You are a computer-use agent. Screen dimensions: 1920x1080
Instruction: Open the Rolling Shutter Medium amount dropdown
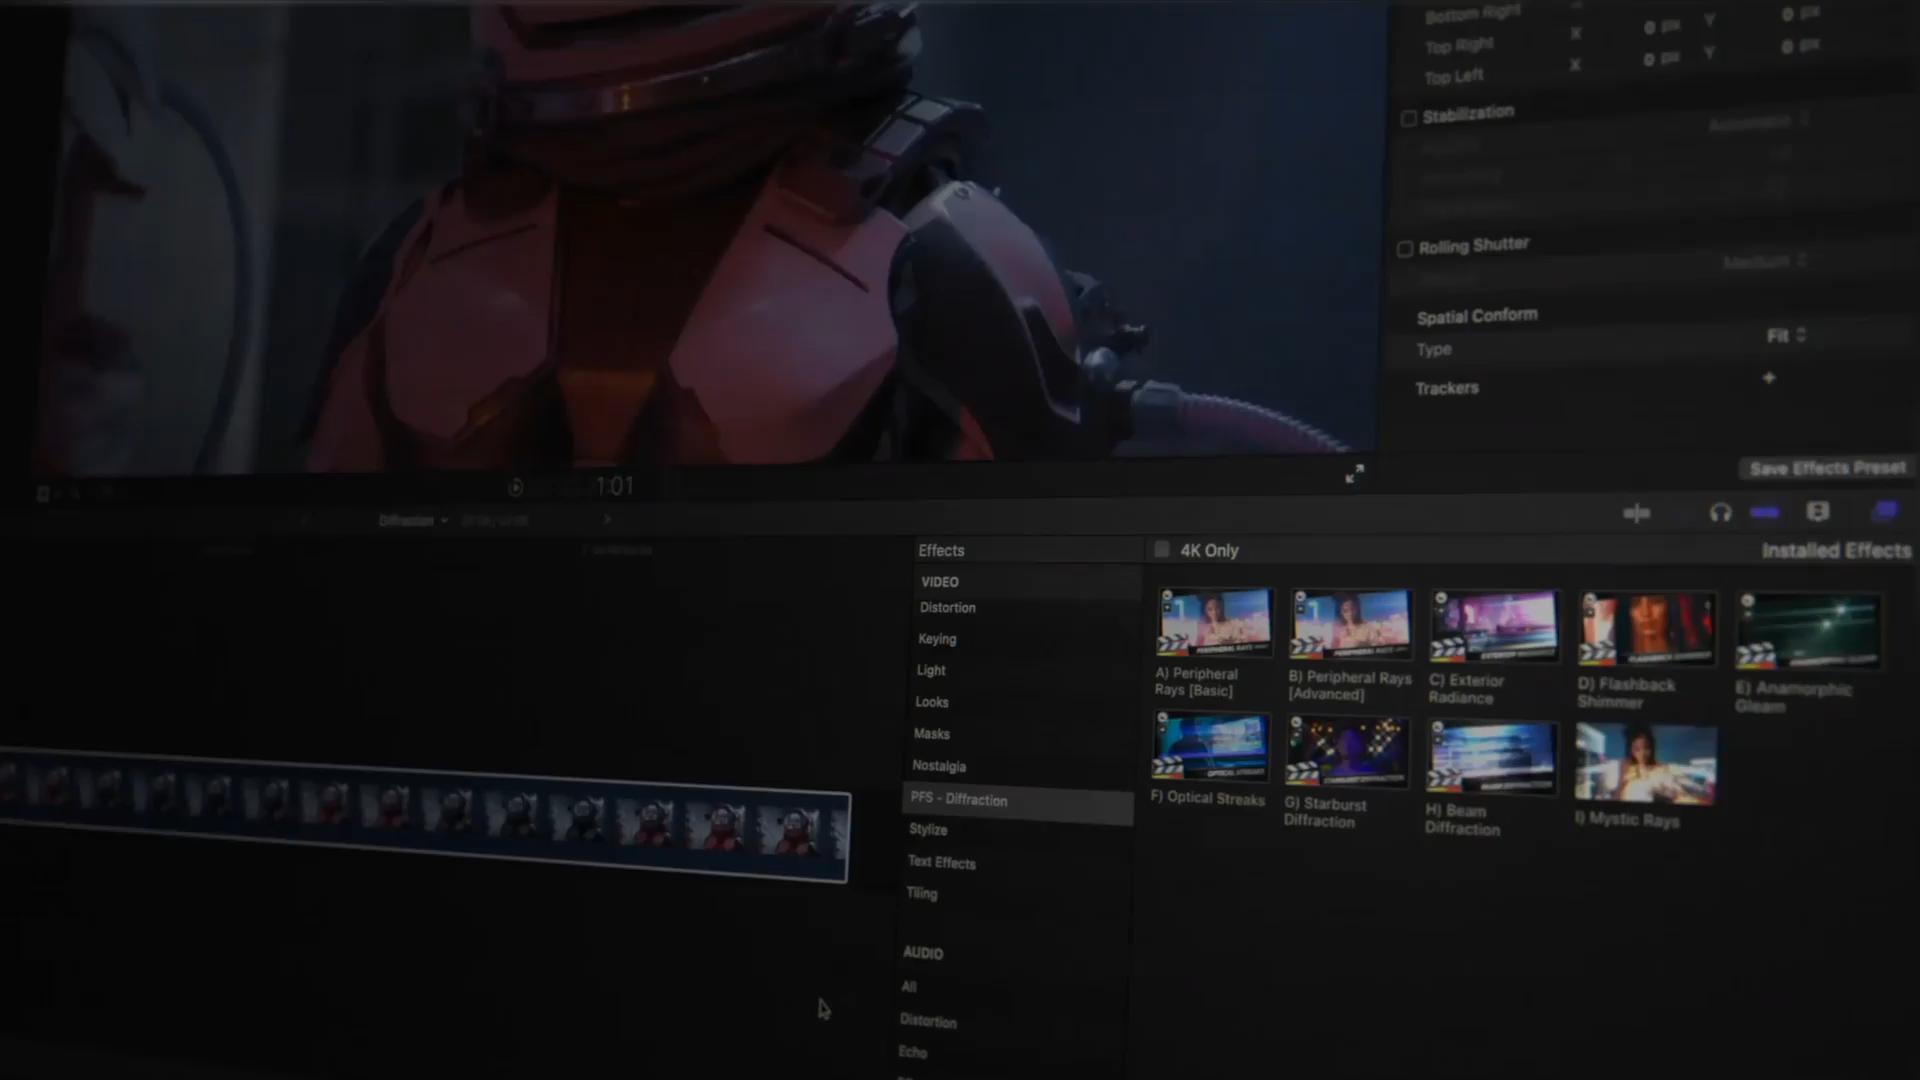1766,261
